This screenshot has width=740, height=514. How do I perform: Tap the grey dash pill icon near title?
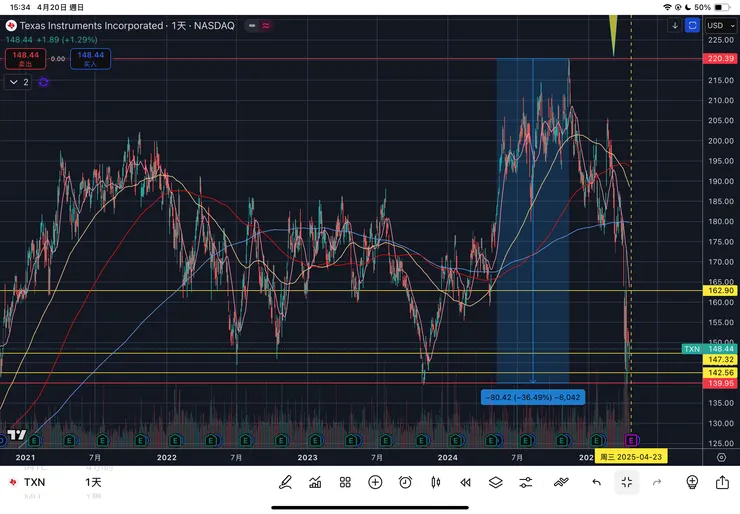(252, 25)
